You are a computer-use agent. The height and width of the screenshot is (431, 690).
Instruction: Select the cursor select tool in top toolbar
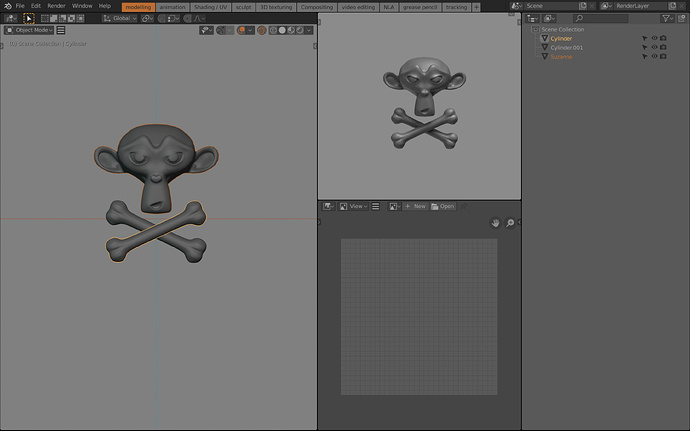[29, 18]
